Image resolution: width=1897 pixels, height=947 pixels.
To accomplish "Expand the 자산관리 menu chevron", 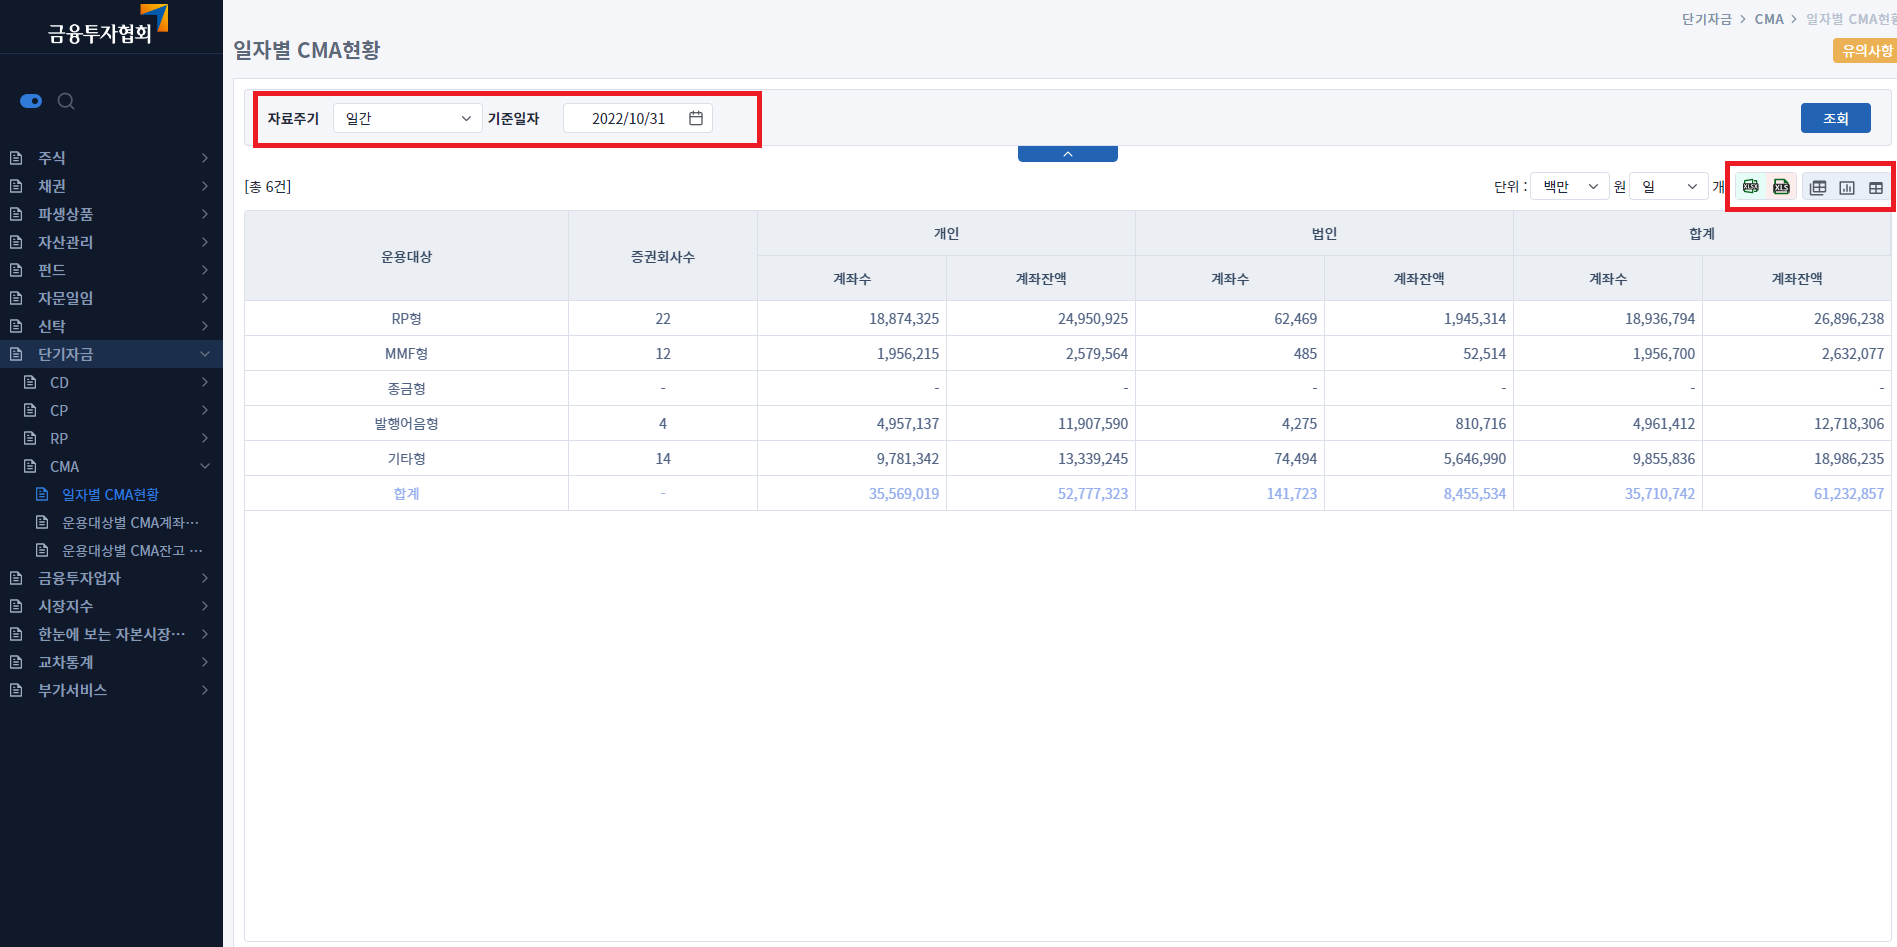I will coord(205,242).
